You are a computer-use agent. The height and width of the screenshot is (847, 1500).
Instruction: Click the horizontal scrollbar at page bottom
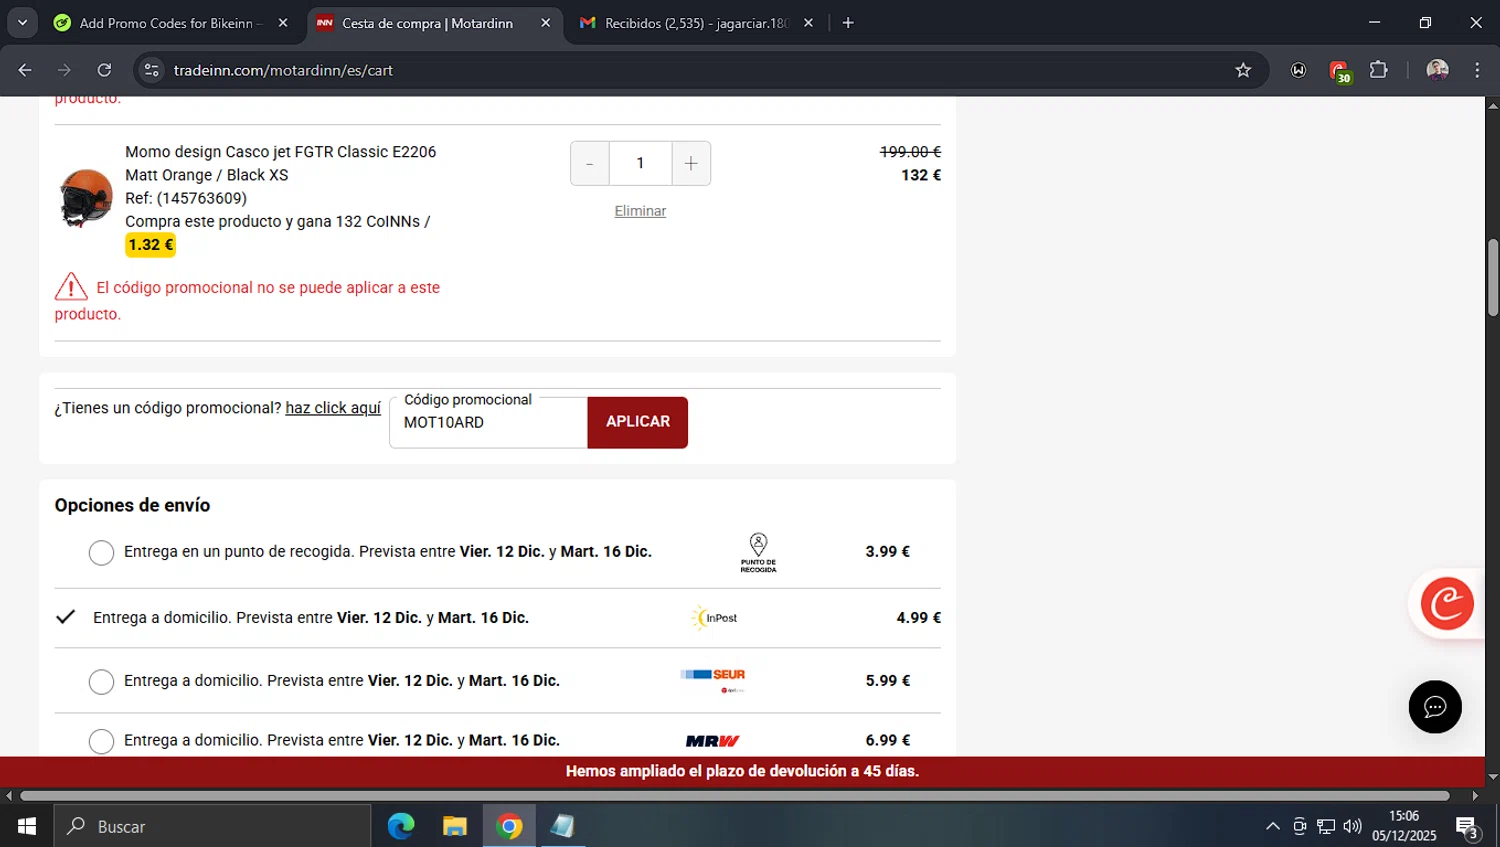click(735, 796)
